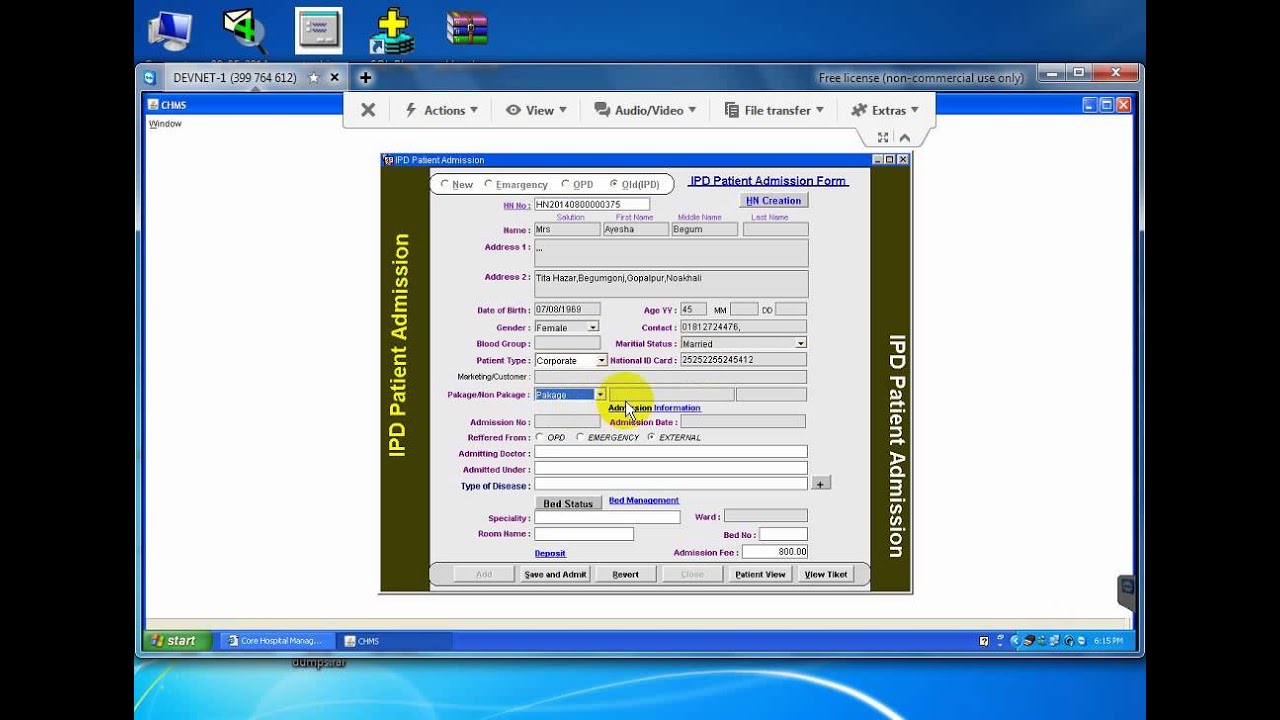Open the Window menu in CHMS
Image resolution: width=1280 pixels, height=720 pixels.
tap(165, 124)
